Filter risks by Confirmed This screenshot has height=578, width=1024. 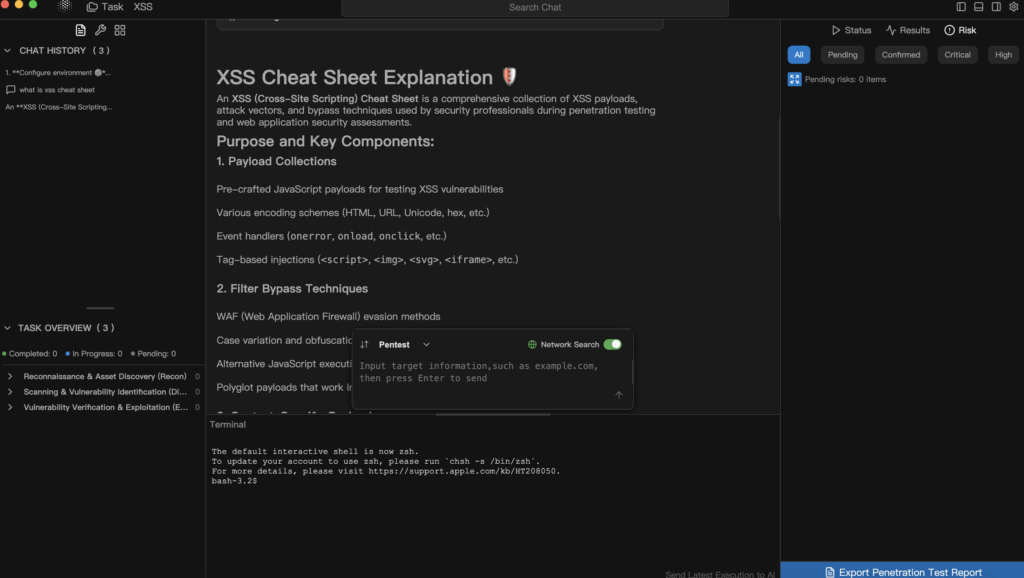tap(900, 55)
